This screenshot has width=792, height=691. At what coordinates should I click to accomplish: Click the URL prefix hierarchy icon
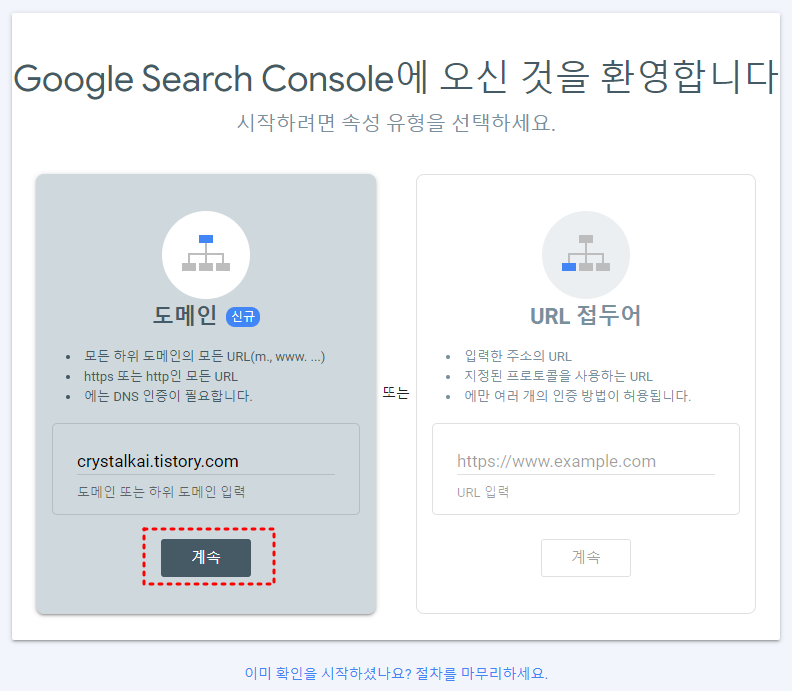[585, 254]
